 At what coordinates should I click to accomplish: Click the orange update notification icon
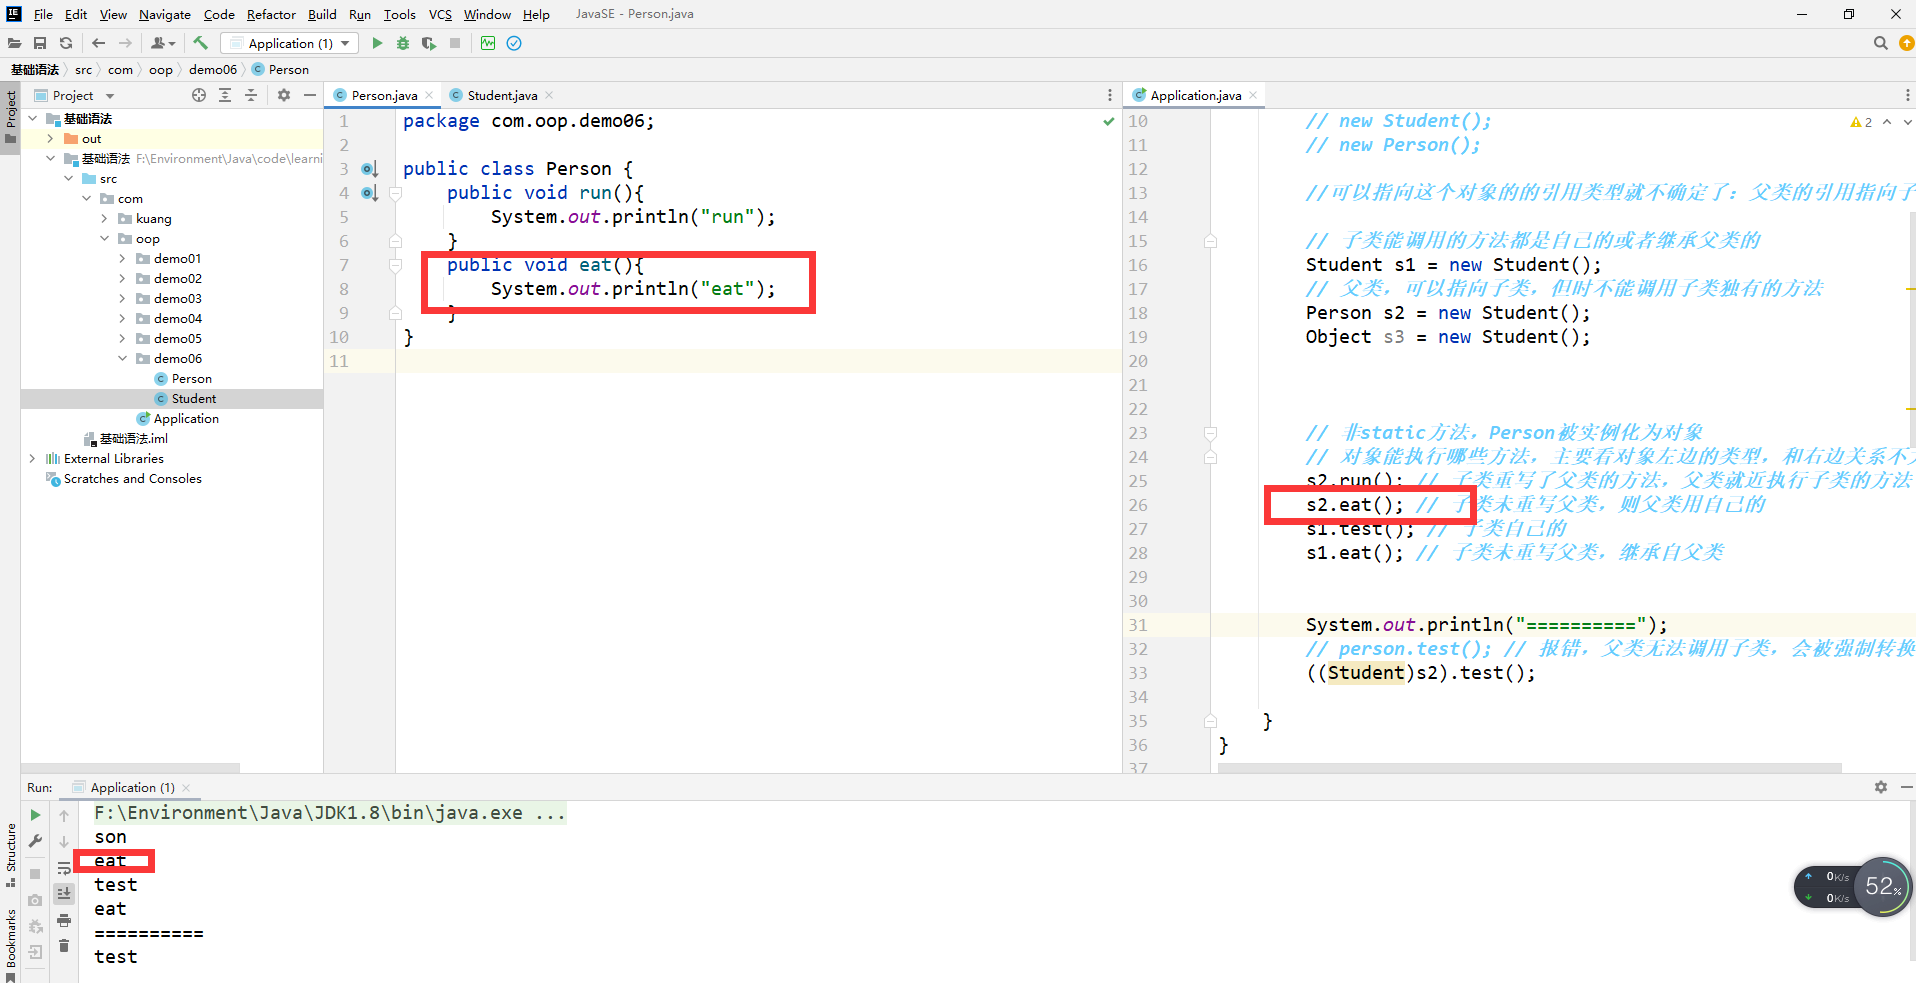click(x=1906, y=43)
